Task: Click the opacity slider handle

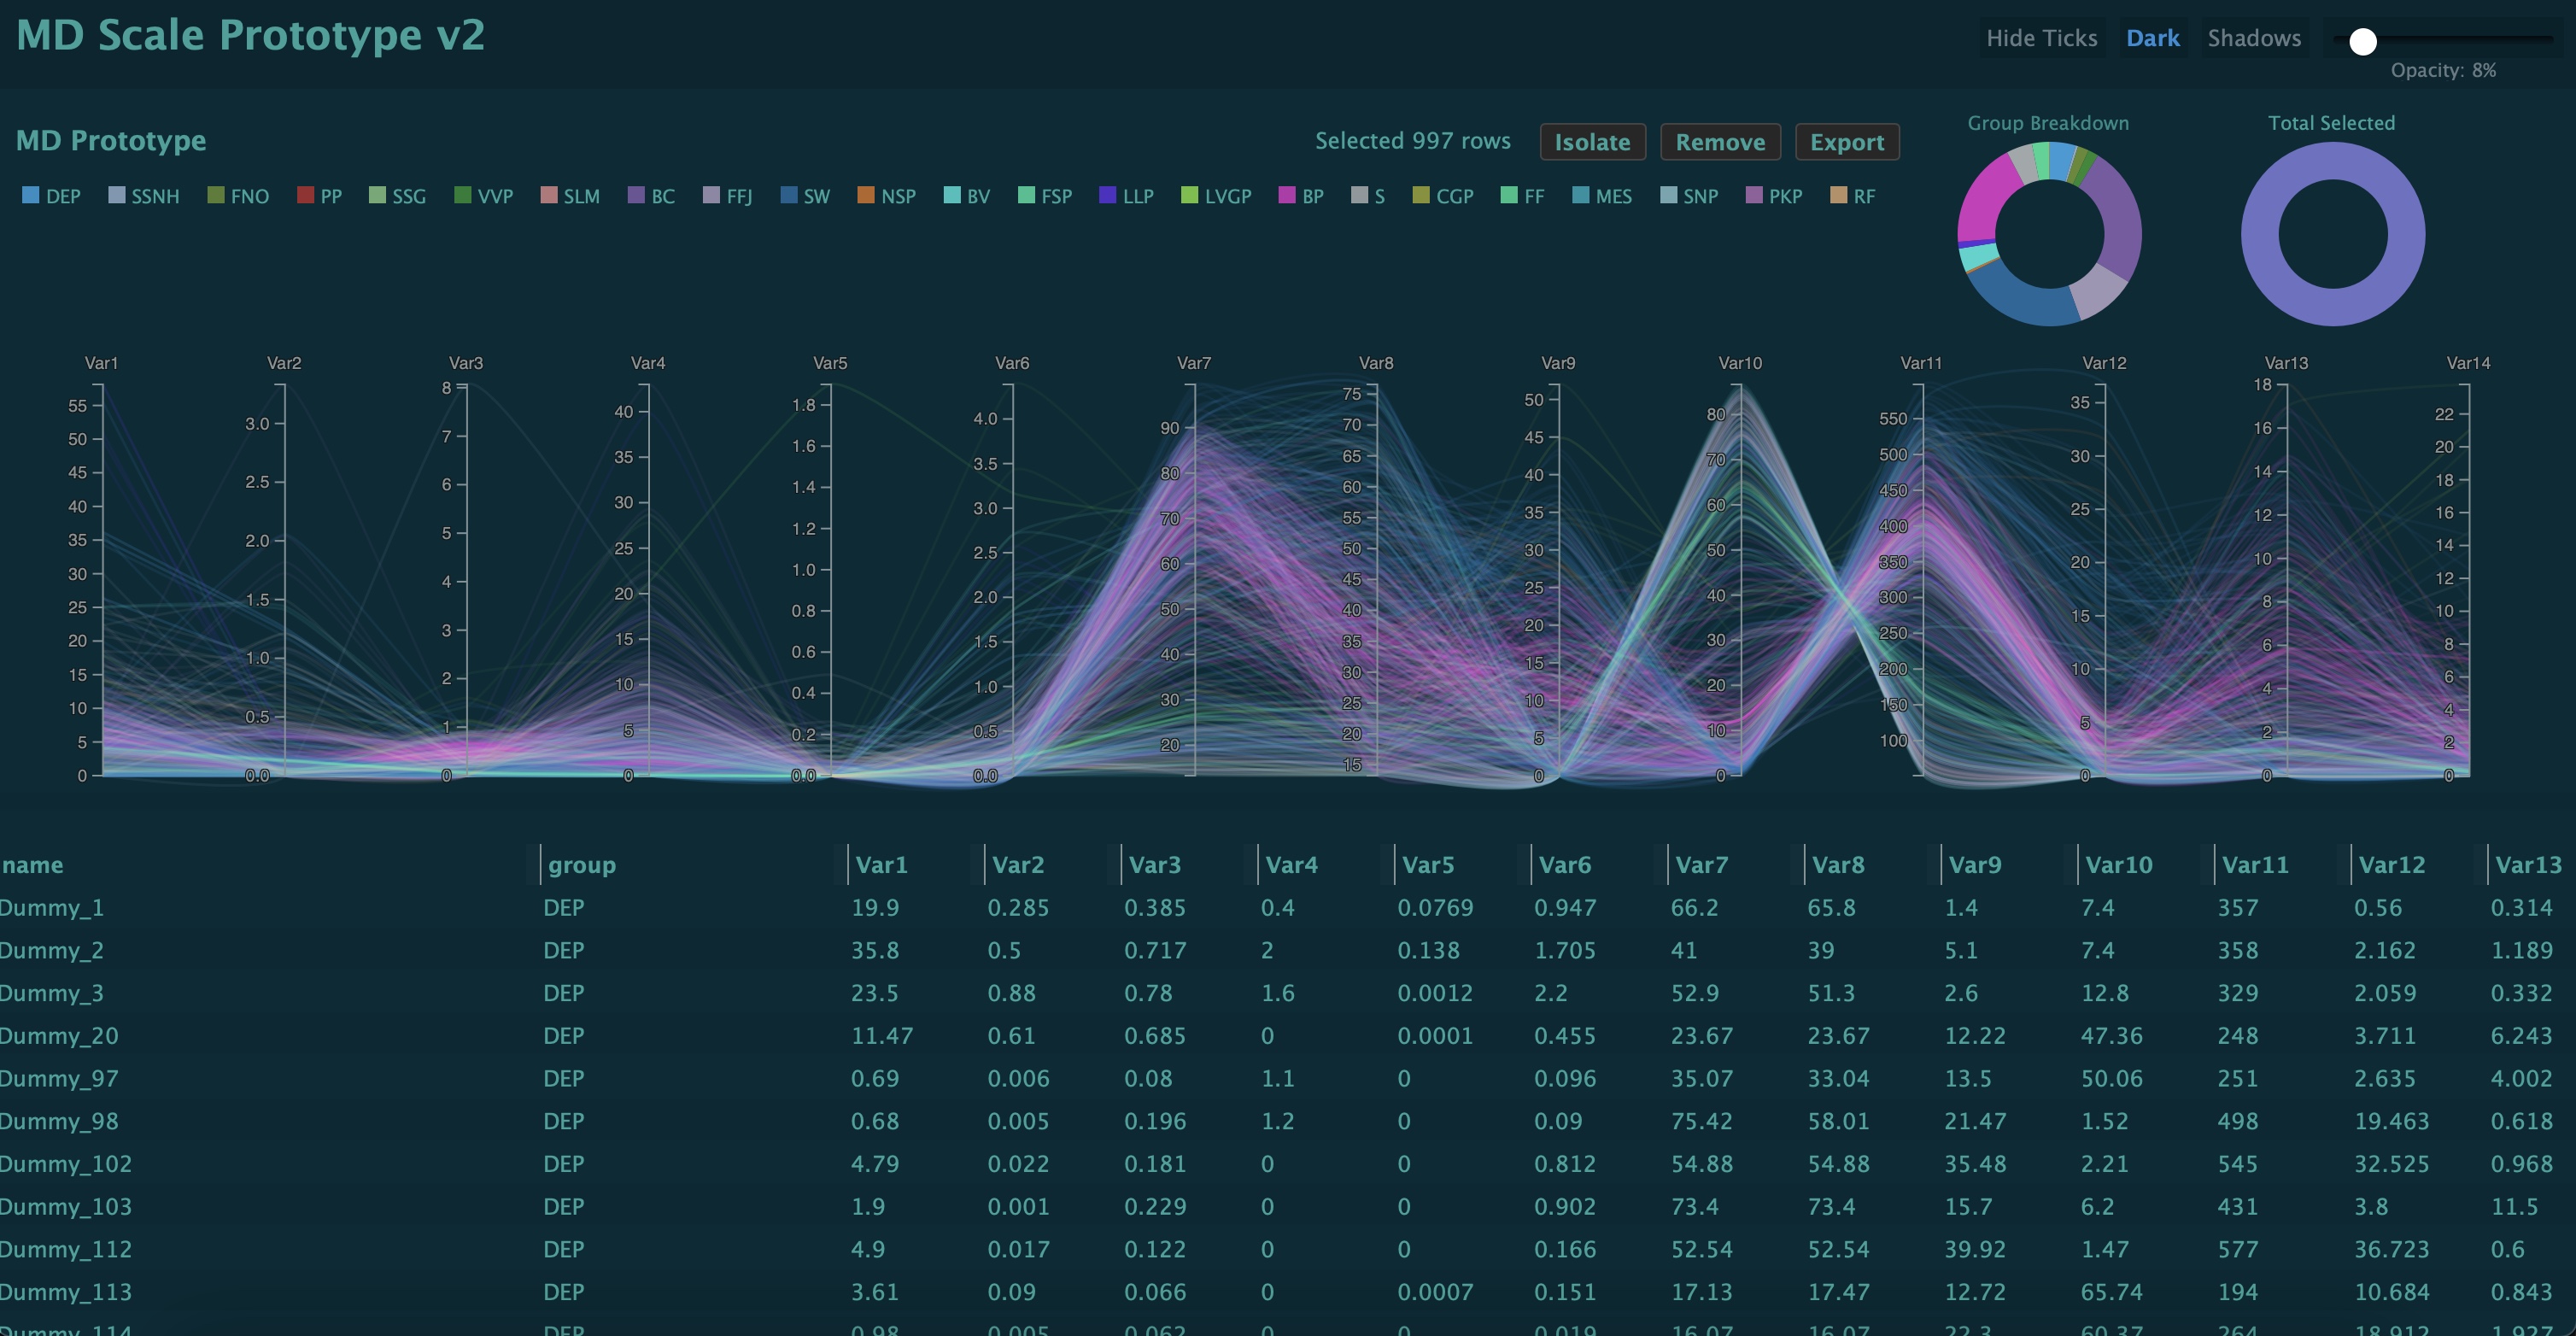Action: pos(2363,41)
